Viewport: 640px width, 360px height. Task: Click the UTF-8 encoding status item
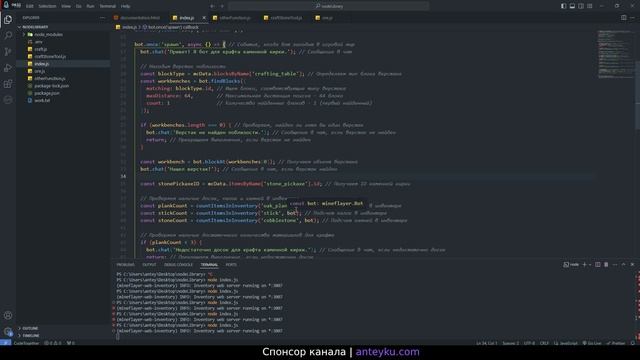(x=529, y=343)
